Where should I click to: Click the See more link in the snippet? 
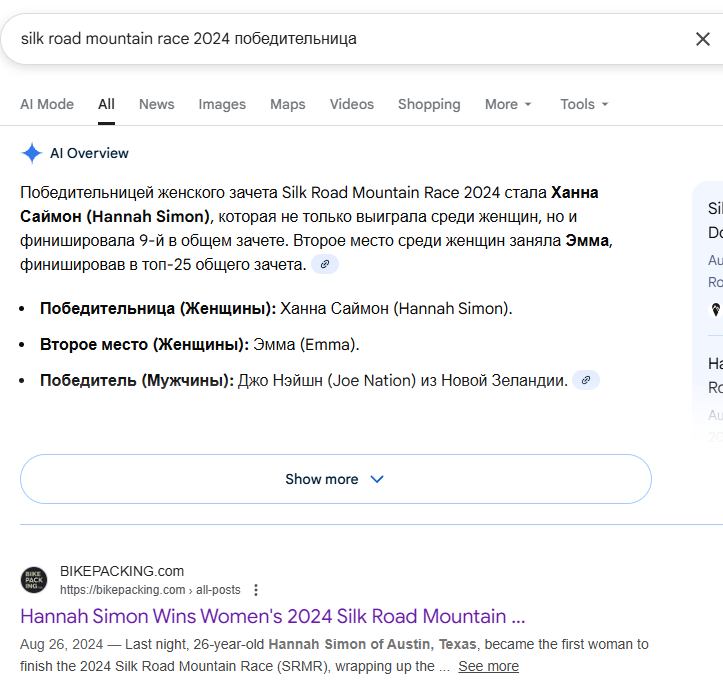488,666
